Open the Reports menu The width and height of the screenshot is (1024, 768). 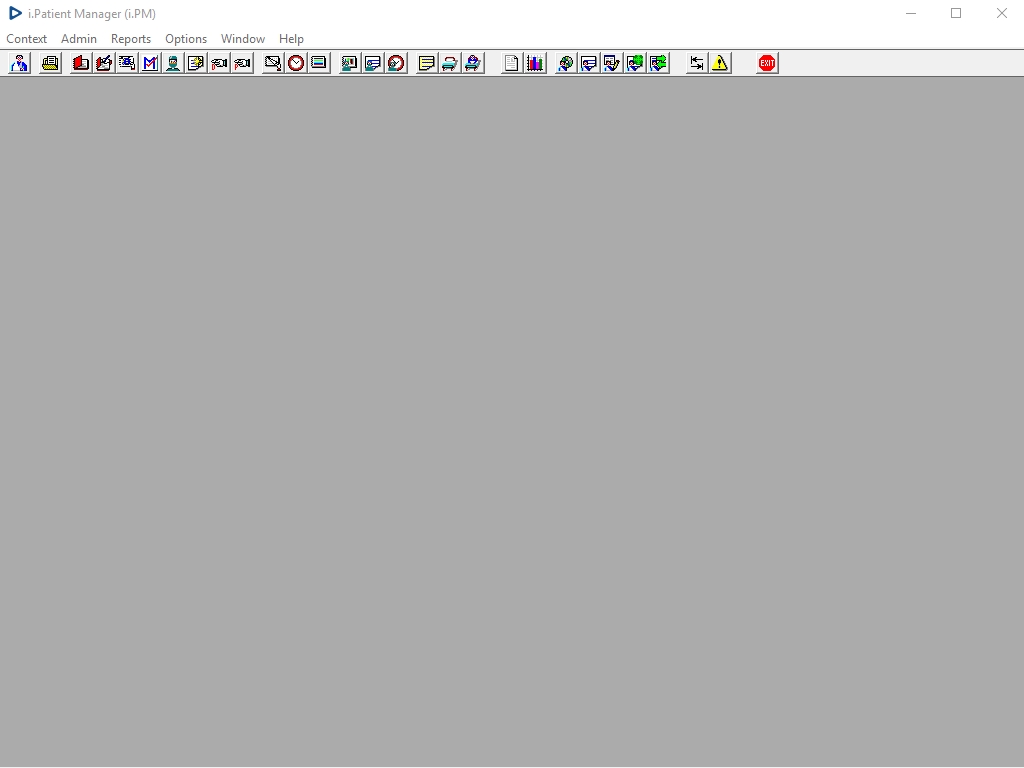tap(131, 39)
